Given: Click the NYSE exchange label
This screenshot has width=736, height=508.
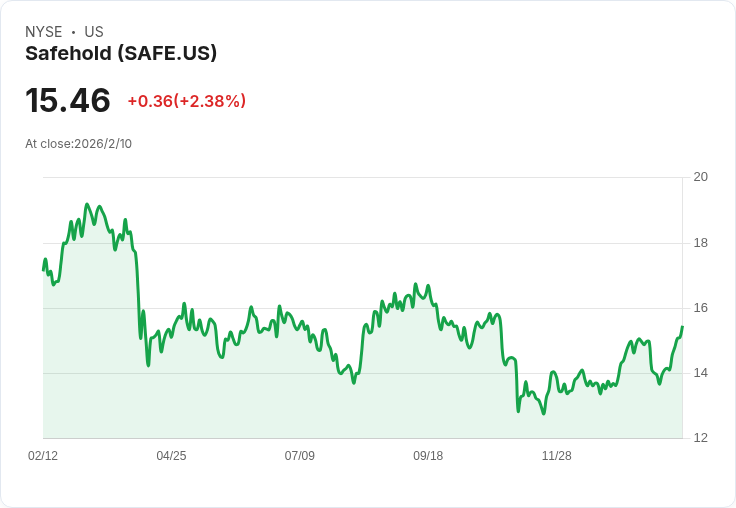Looking at the screenshot, I should pyautogui.click(x=44, y=32).
